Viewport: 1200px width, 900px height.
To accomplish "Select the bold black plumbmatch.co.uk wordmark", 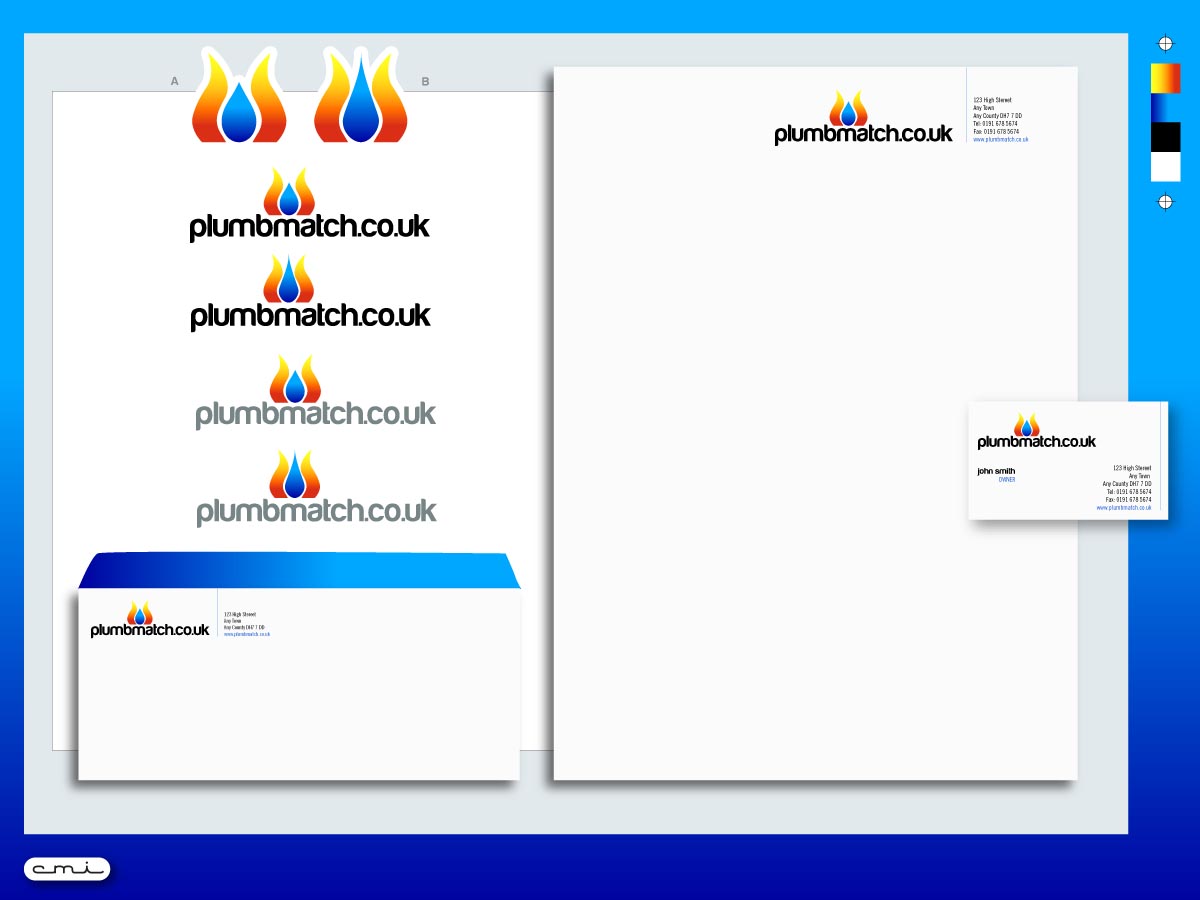I will click(310, 226).
